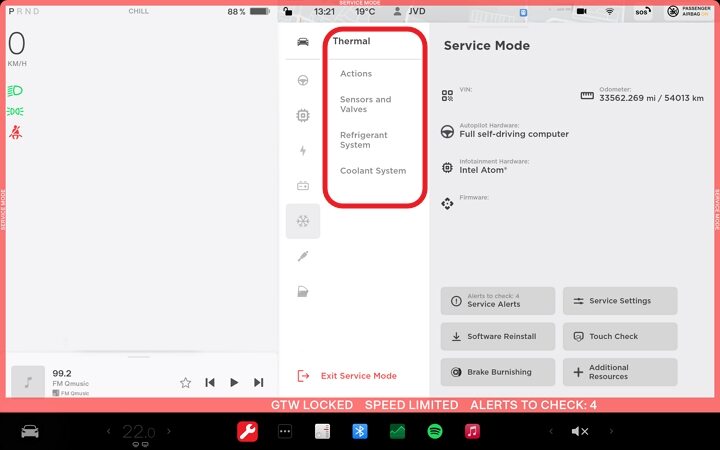Open Sensors and Valves menu item

366,105
